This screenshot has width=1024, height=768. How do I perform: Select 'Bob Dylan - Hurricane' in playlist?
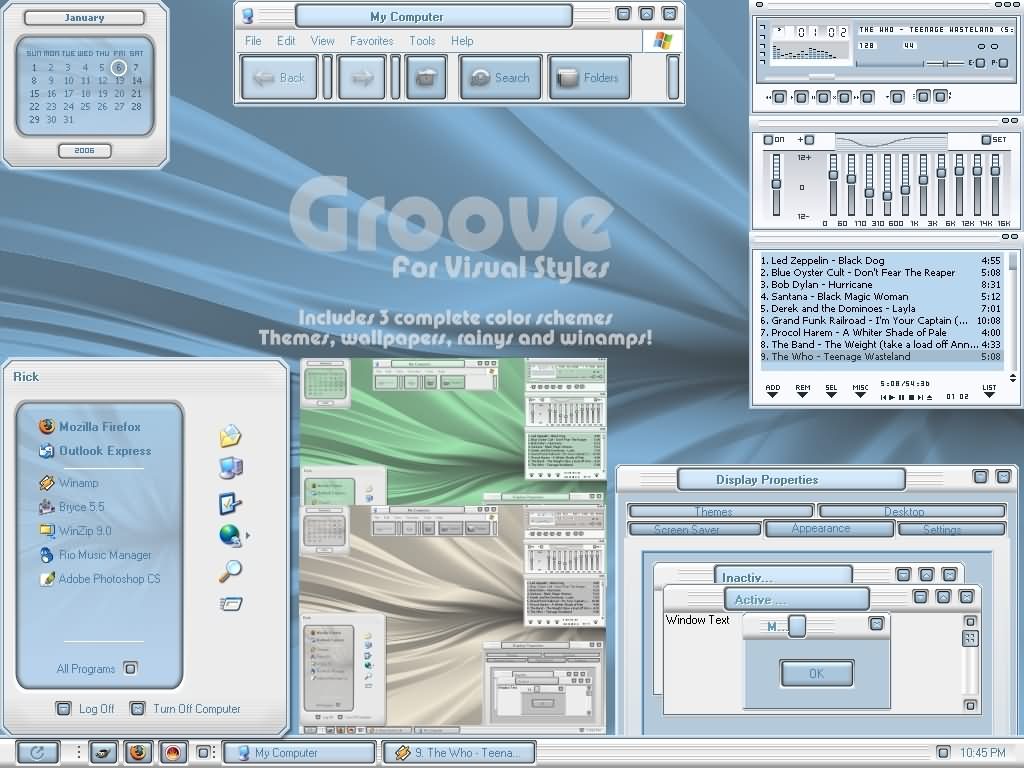(880, 284)
